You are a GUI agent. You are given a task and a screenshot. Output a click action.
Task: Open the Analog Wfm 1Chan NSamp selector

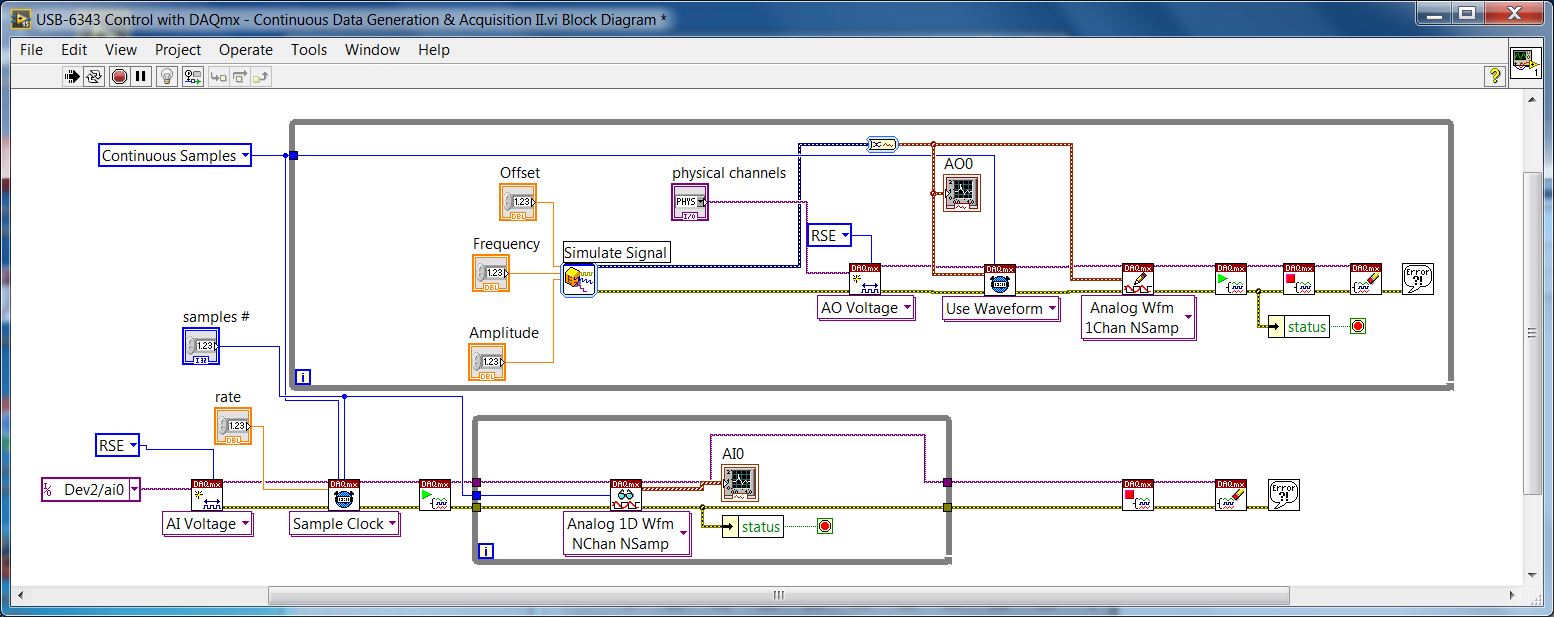click(x=1139, y=317)
